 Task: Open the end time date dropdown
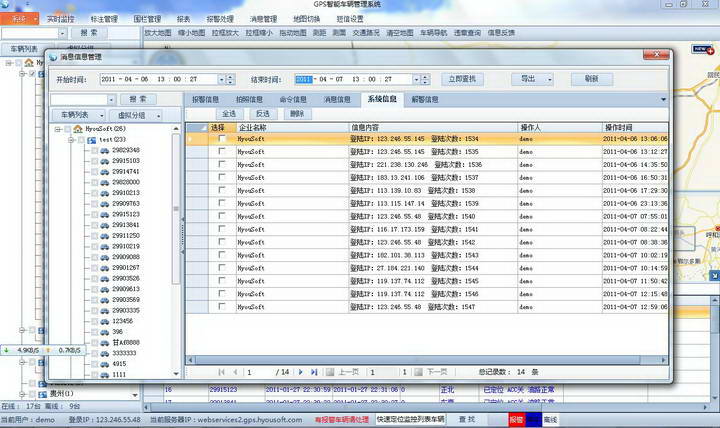(x=416, y=80)
